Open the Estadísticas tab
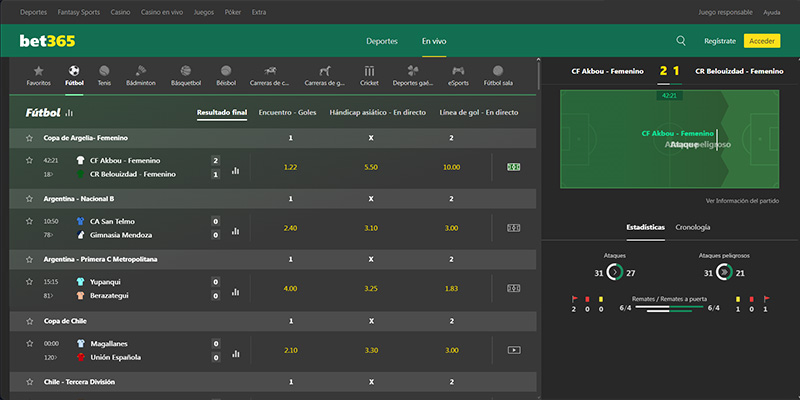Viewport: 800px width, 400px height. (x=645, y=227)
